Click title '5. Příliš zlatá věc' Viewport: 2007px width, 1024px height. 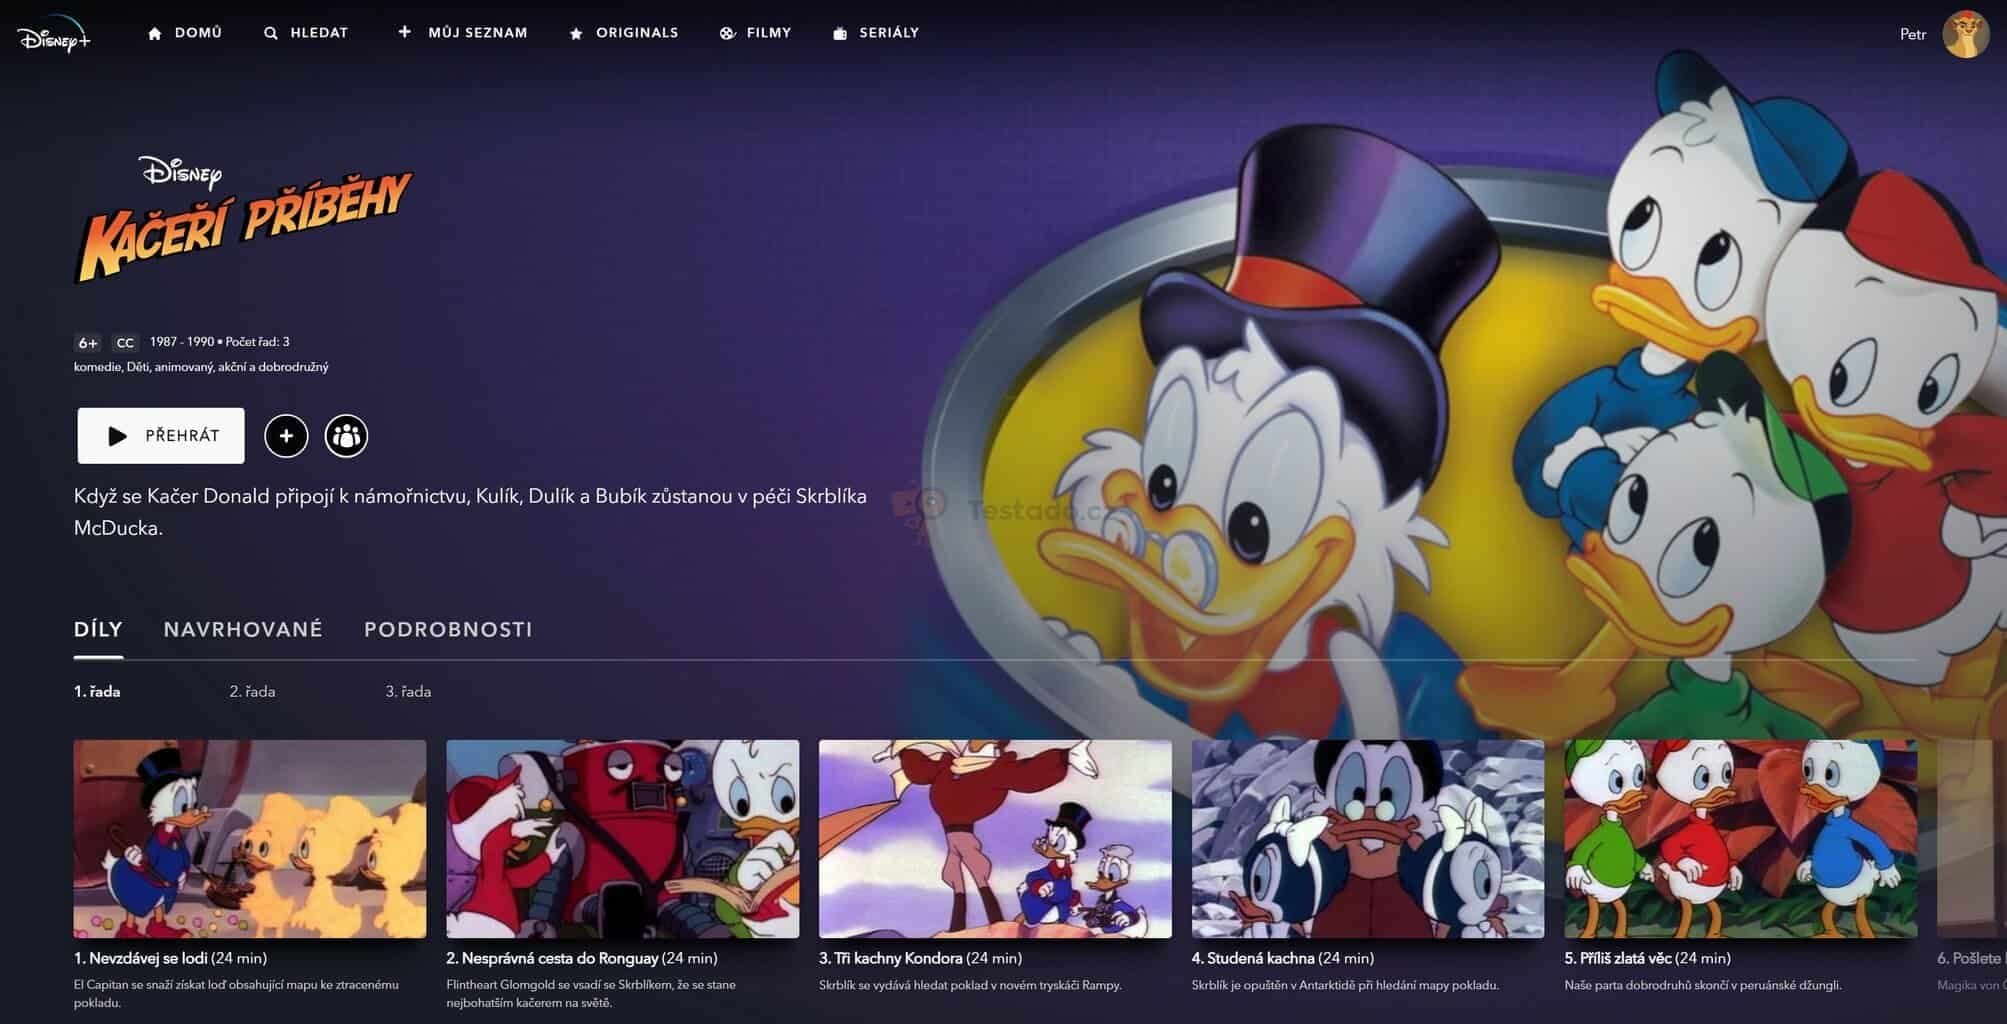[x=1618, y=958]
